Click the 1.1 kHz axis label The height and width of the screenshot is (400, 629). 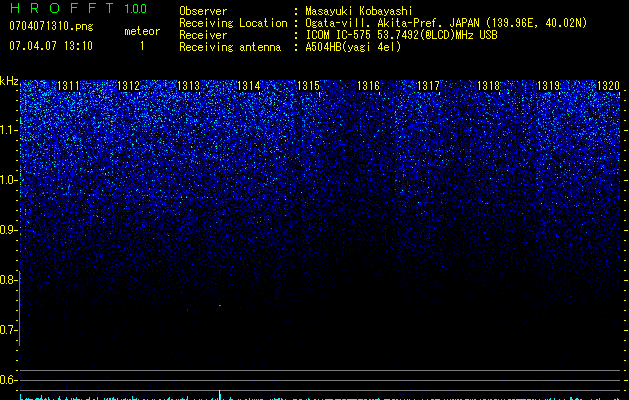point(9,130)
